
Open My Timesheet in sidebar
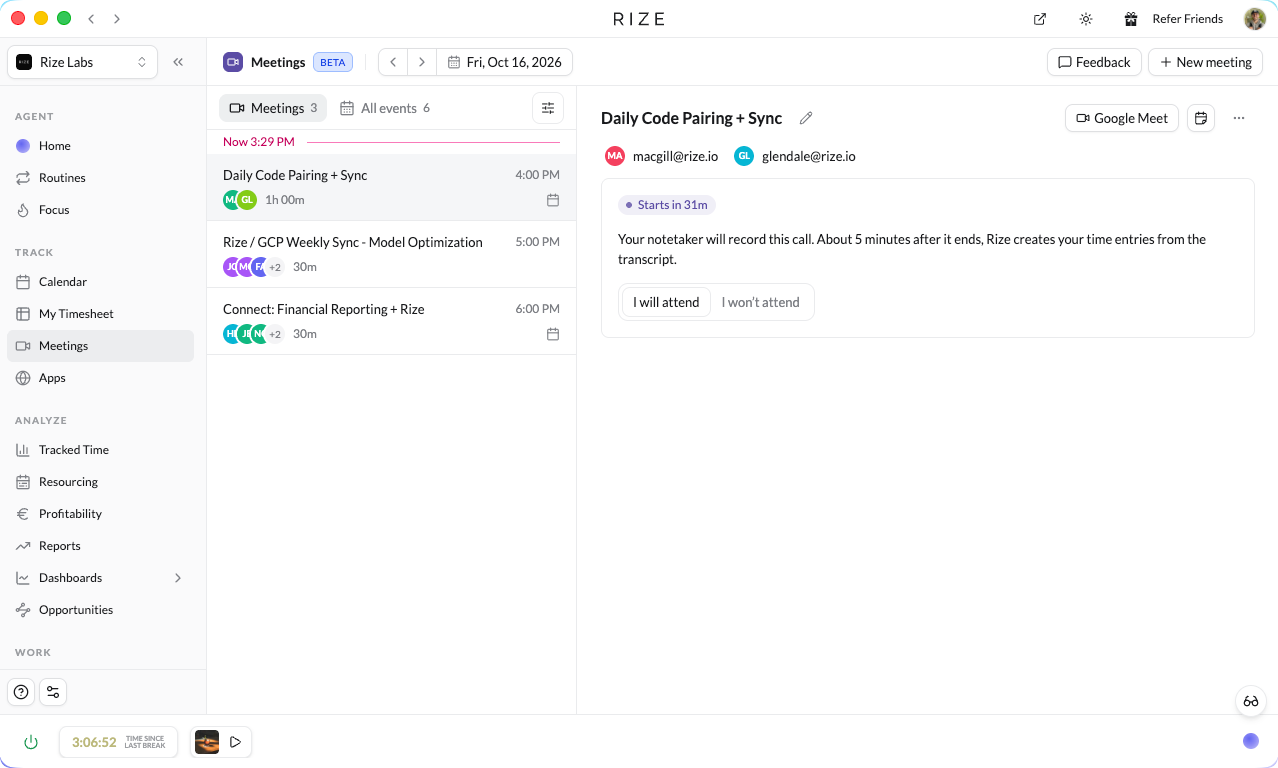click(x=100, y=314)
